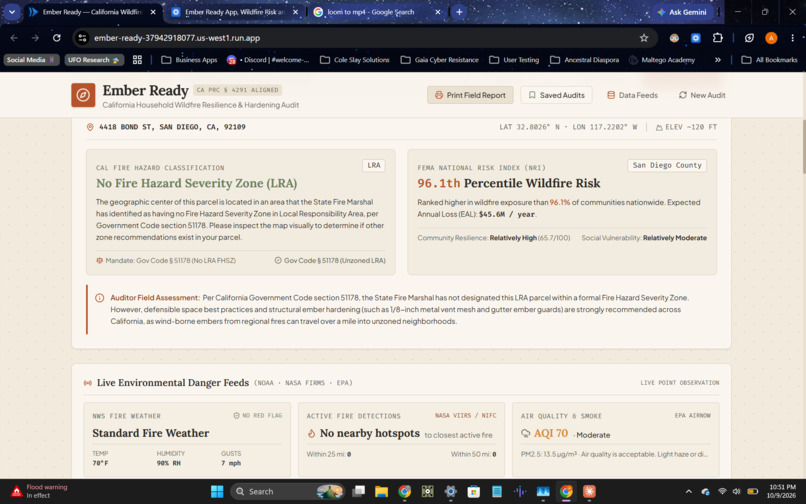Viewport: 806px width, 504px height.
Task: Switch to the Ember Ready — California Wildfire tab
Action: [93, 12]
